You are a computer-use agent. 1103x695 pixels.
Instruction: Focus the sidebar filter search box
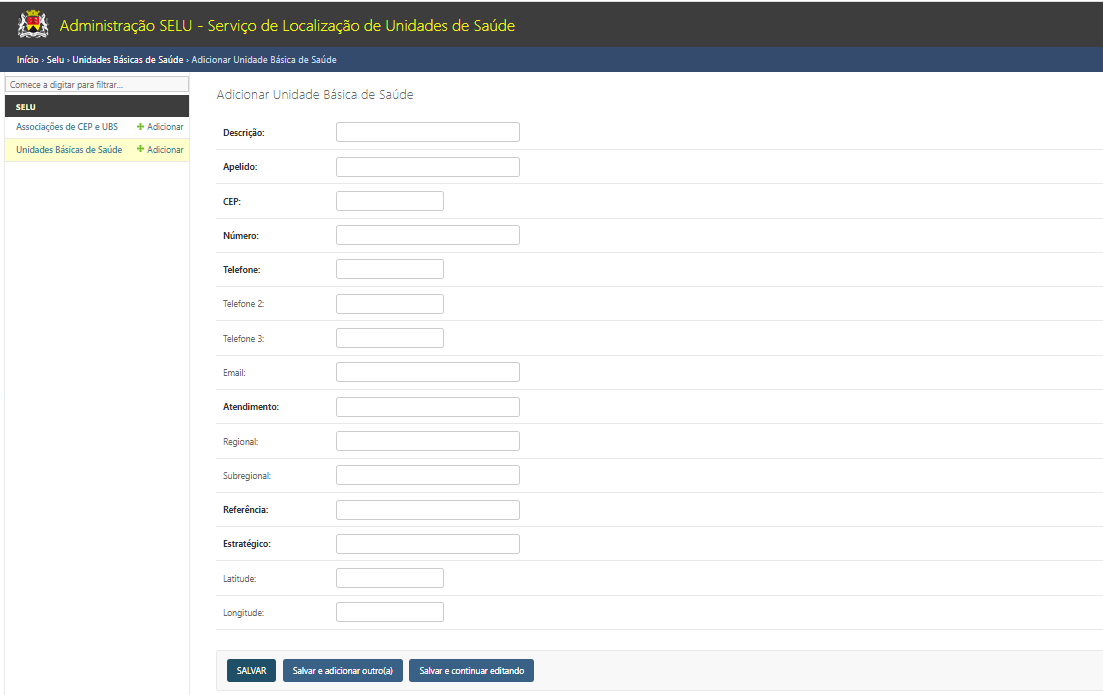pos(97,85)
